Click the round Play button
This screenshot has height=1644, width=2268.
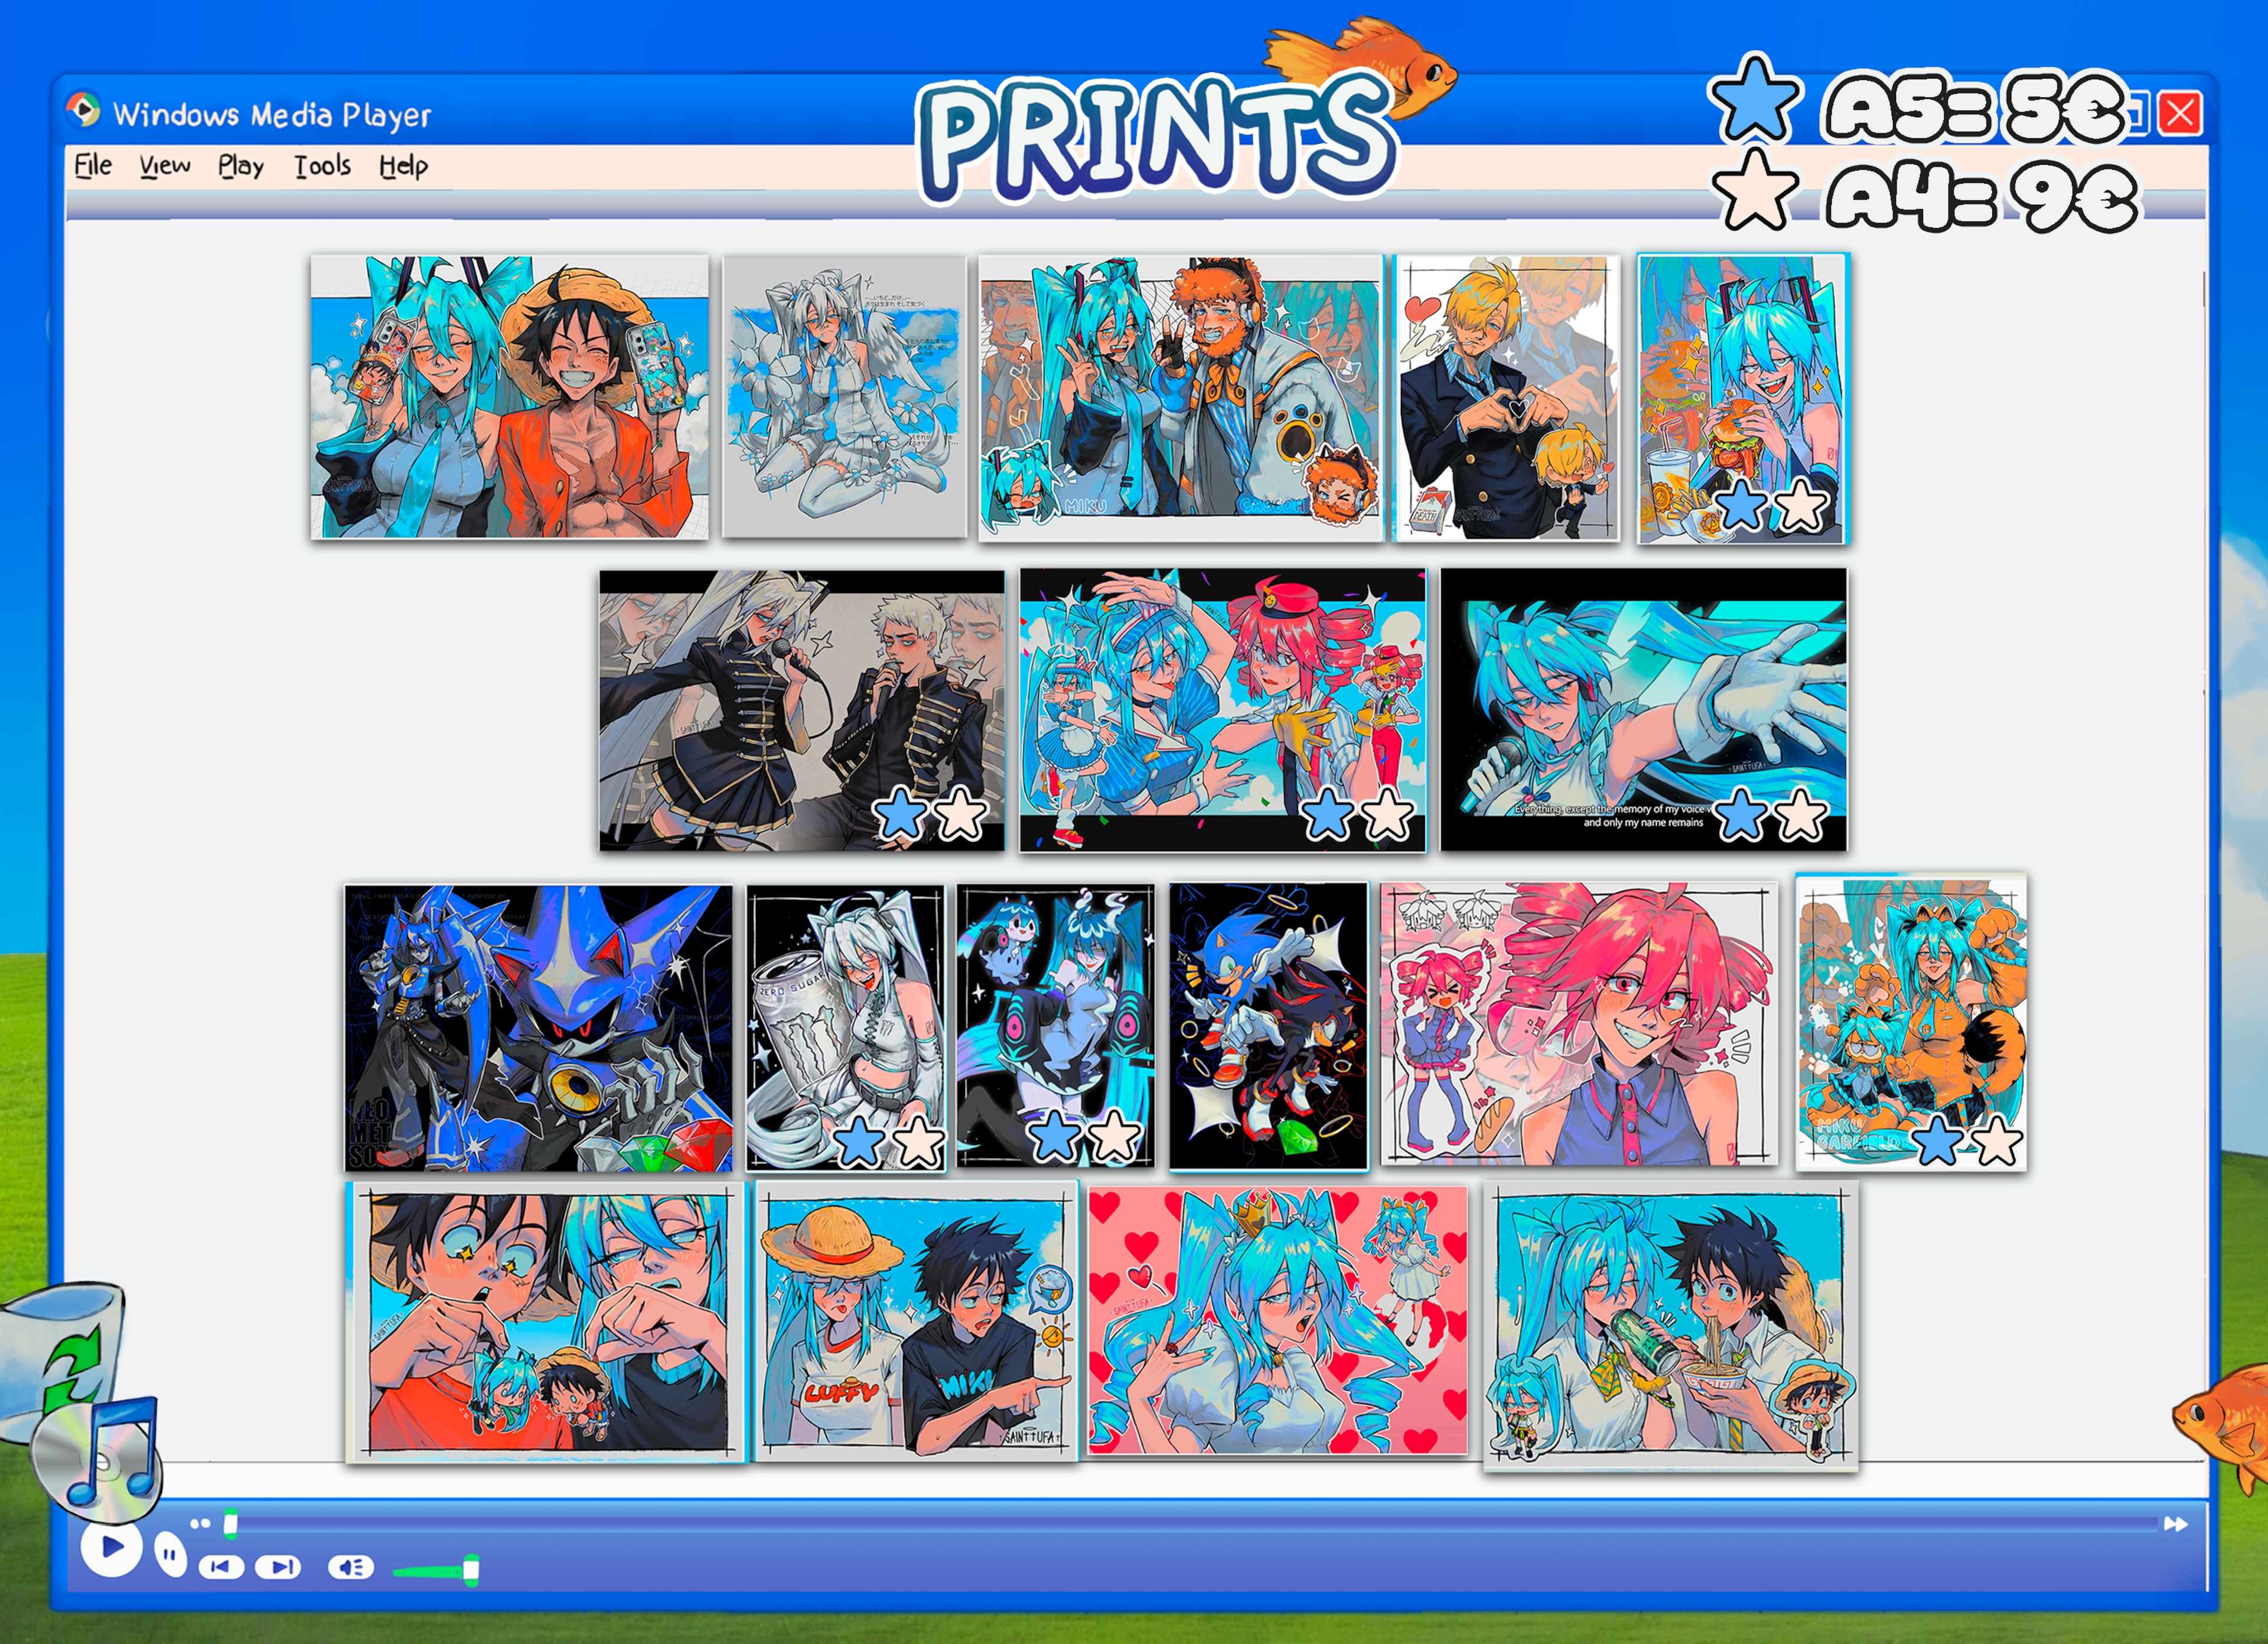[111, 1548]
